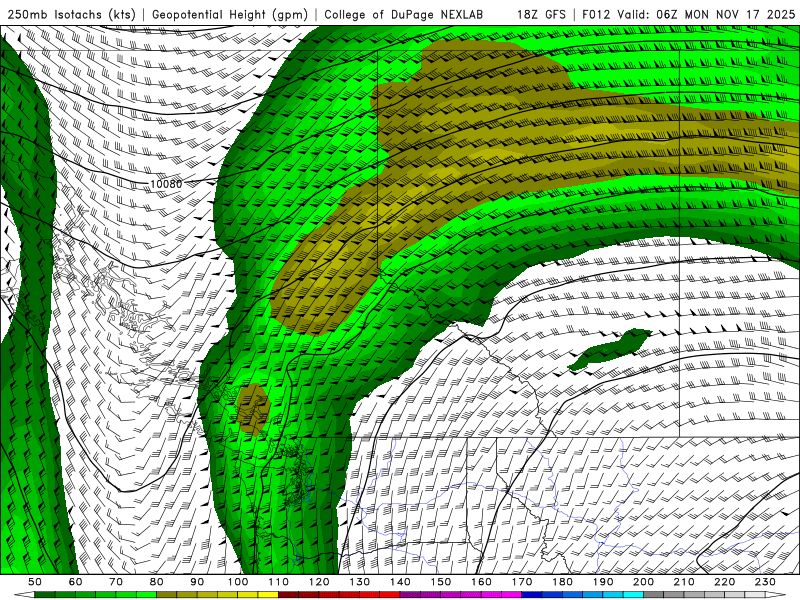Click the 180 knot legend label

point(563,582)
